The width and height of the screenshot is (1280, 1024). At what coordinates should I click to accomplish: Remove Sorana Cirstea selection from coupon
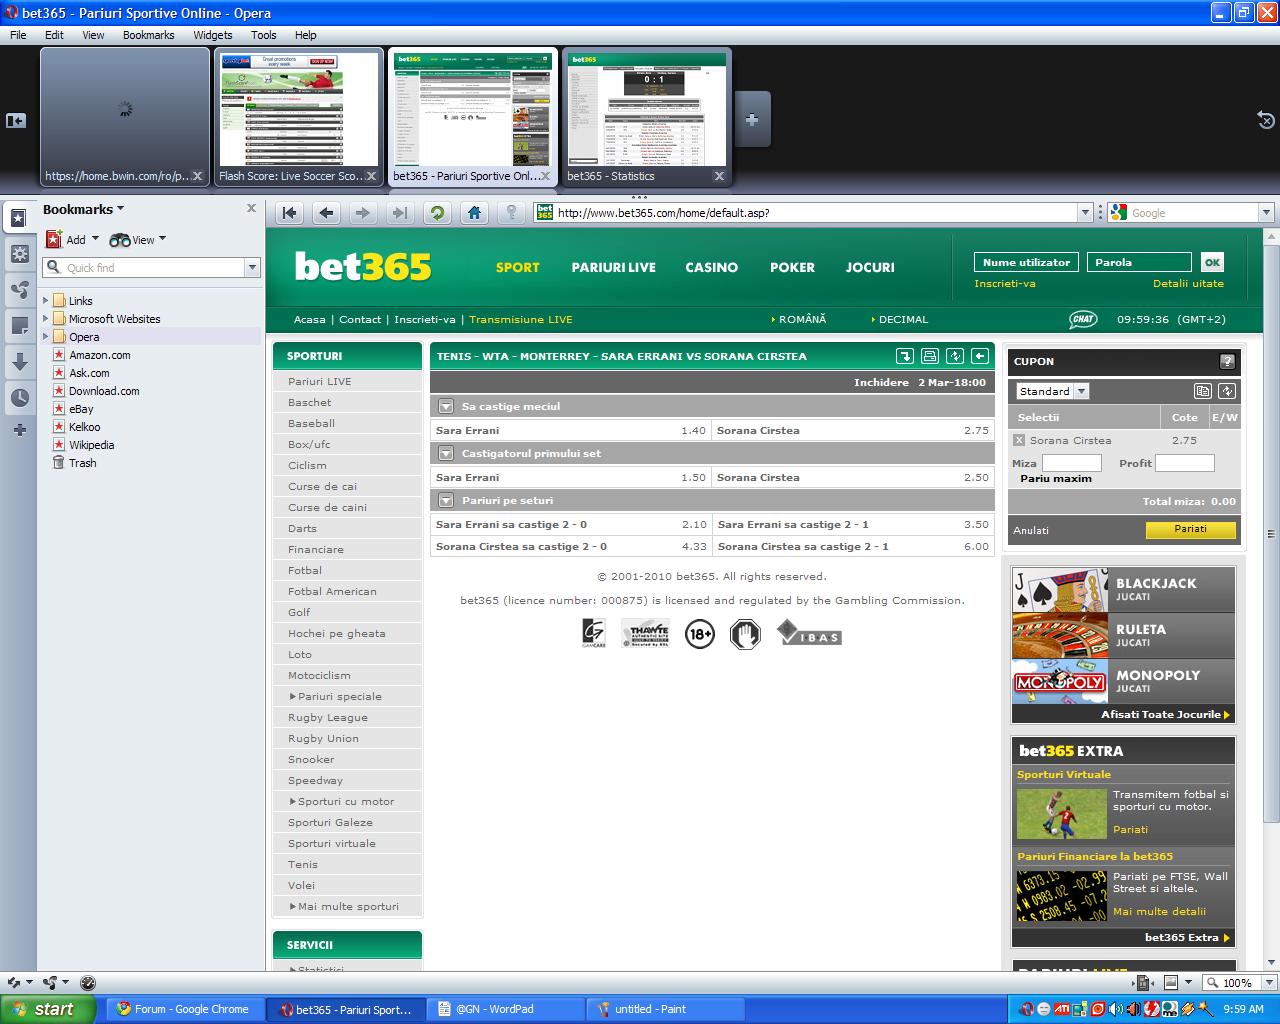click(x=1019, y=440)
